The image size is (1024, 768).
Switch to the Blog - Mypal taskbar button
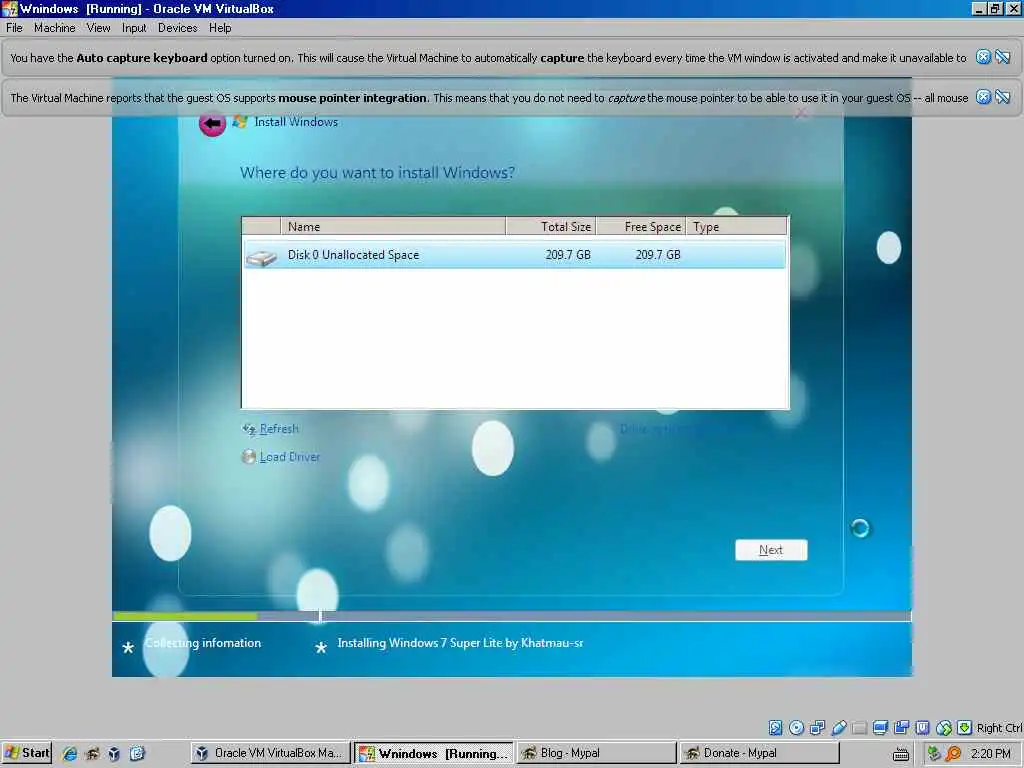(596, 753)
